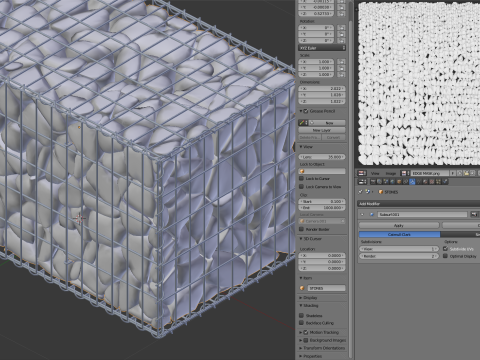Enable Backface Culling checkbox

(302, 323)
